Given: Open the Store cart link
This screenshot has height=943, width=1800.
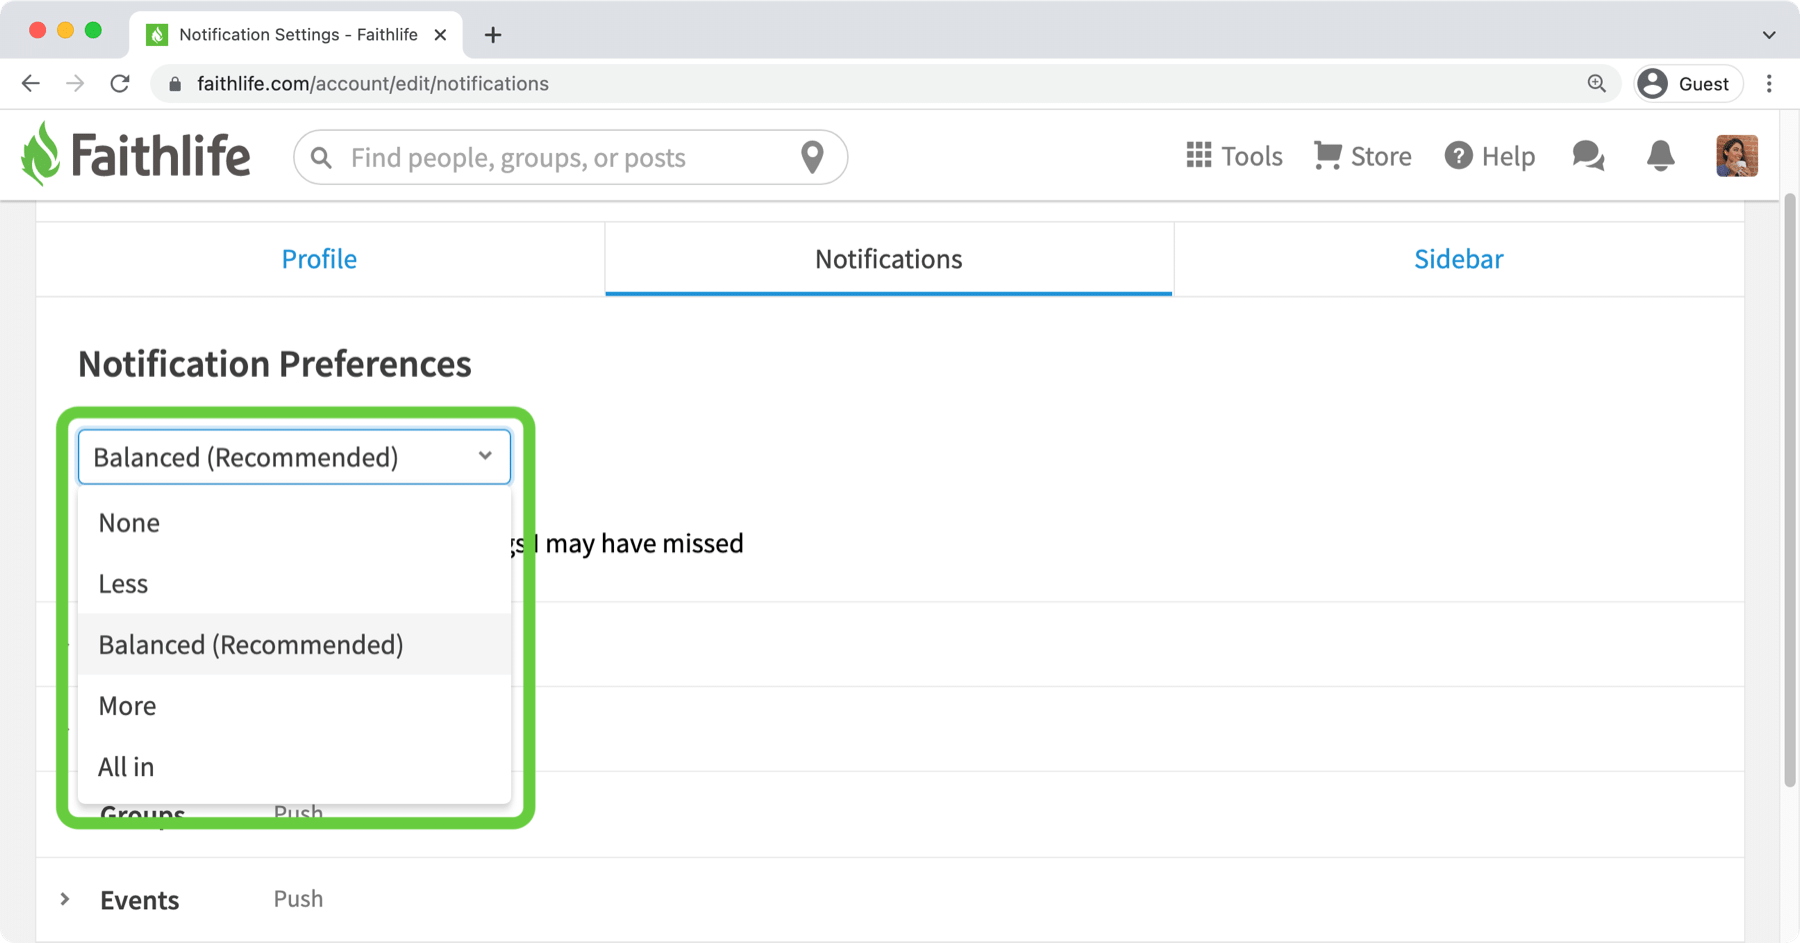Looking at the screenshot, I should (1362, 156).
